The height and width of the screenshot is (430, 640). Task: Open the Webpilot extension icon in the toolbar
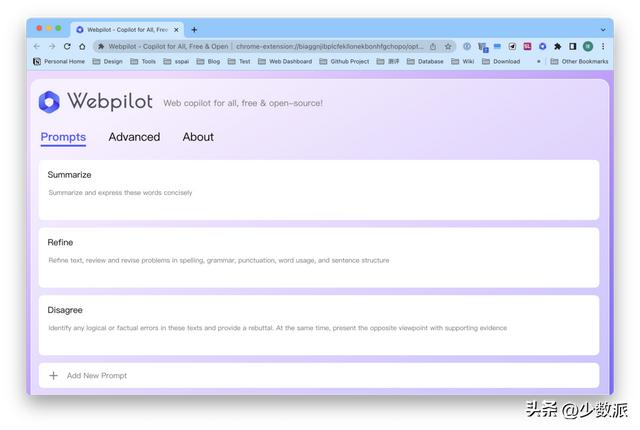pyautogui.click(x=542, y=47)
